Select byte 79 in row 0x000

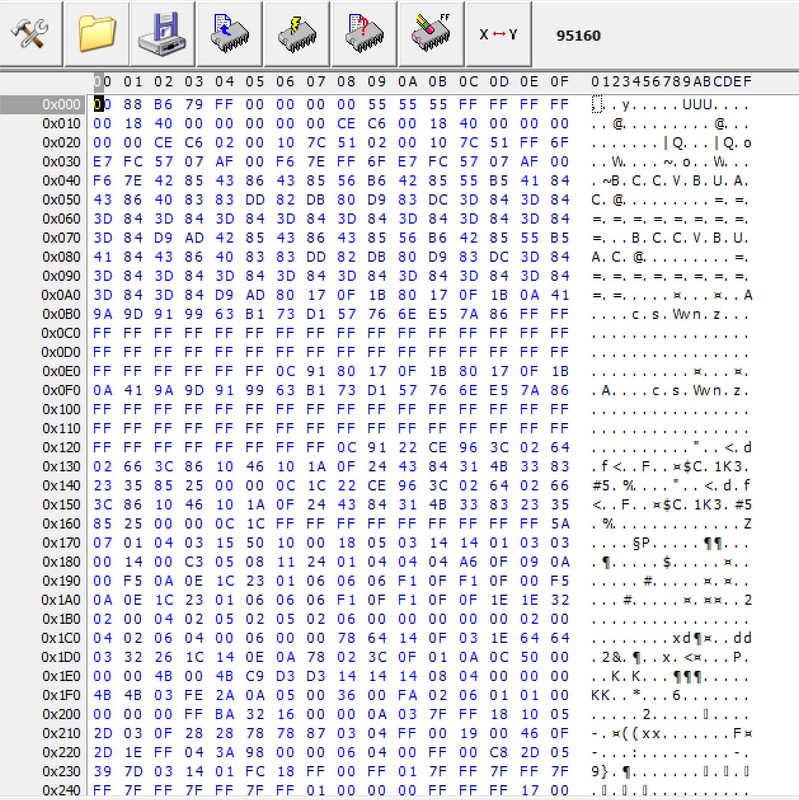(x=194, y=105)
